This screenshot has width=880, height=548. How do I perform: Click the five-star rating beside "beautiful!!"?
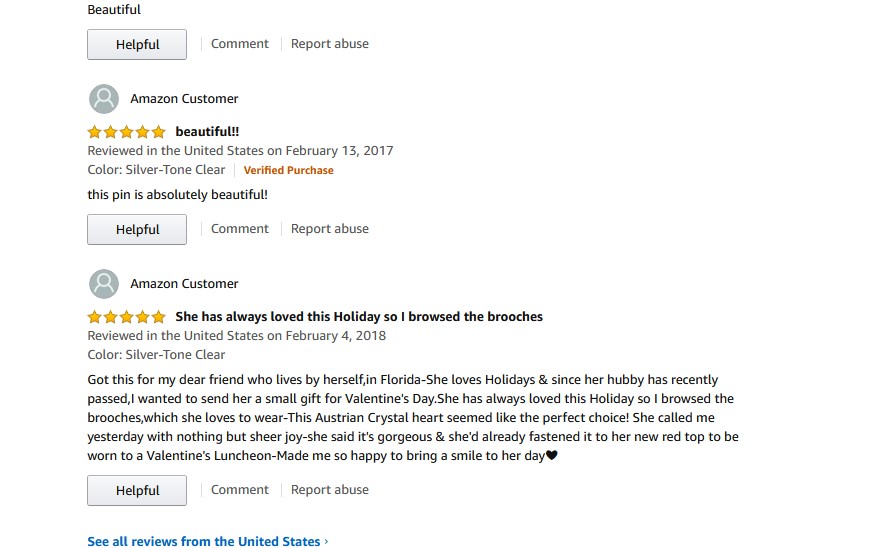coord(126,132)
